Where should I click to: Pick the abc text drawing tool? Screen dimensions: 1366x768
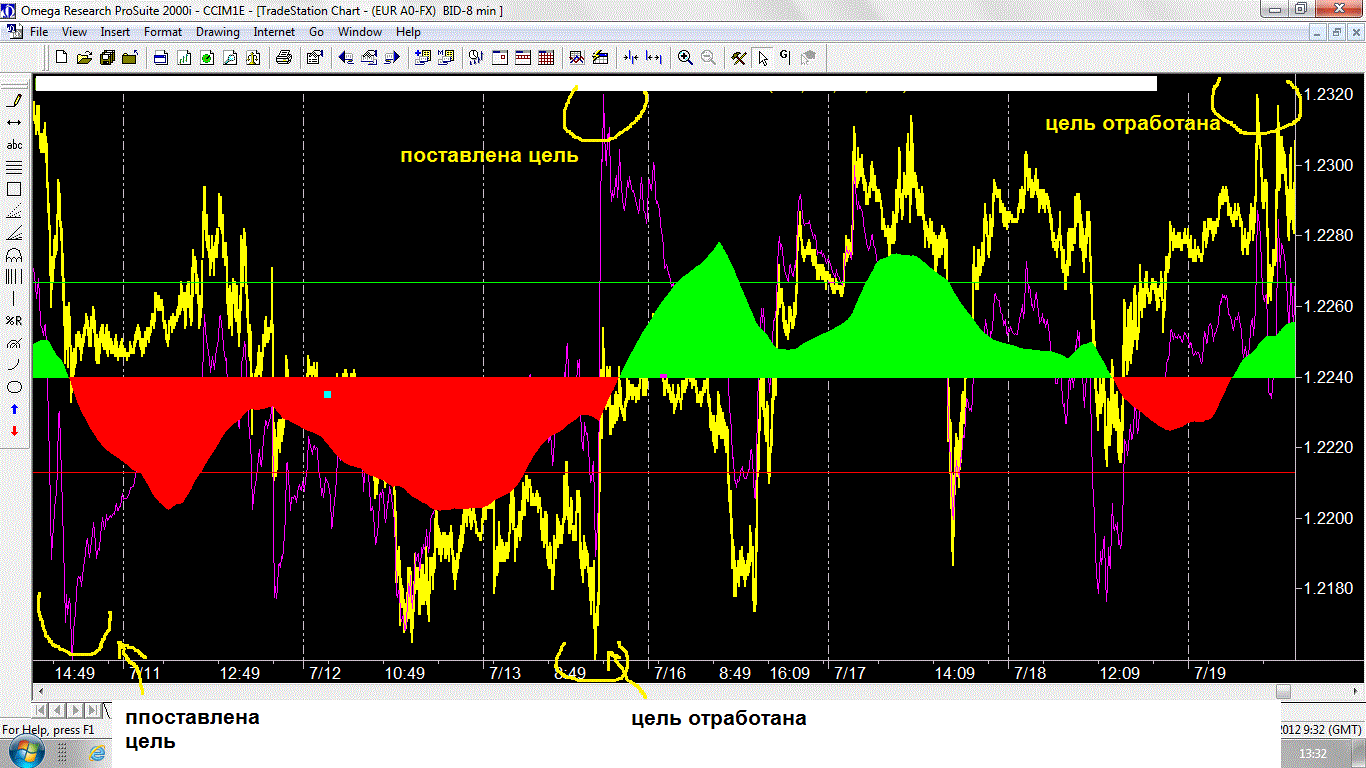(14, 145)
